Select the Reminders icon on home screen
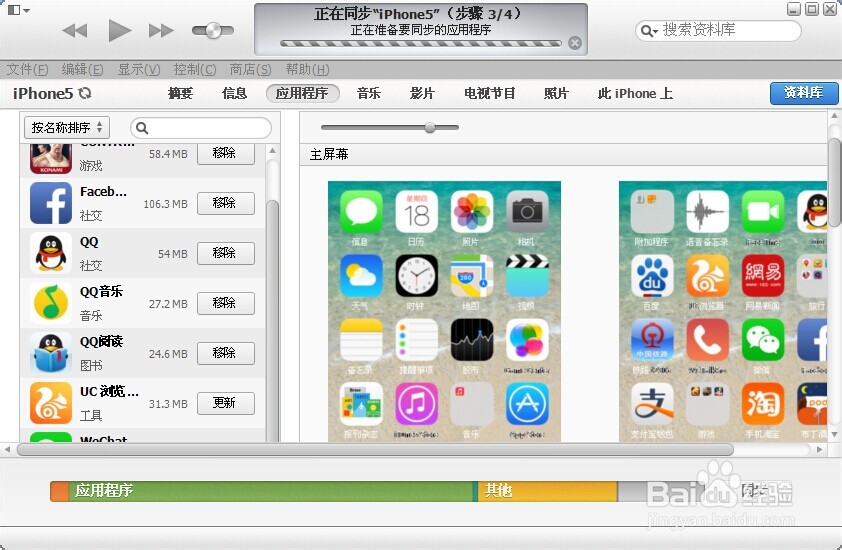The width and height of the screenshot is (842, 550). pos(417,340)
